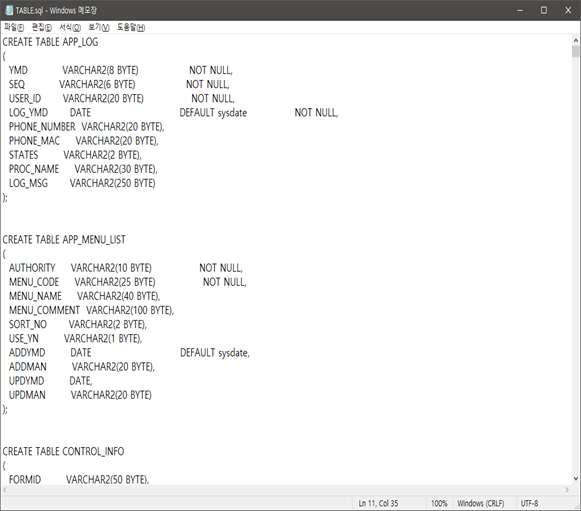Click the MENU_NAME column name
The image size is (581, 511).
tap(35, 296)
